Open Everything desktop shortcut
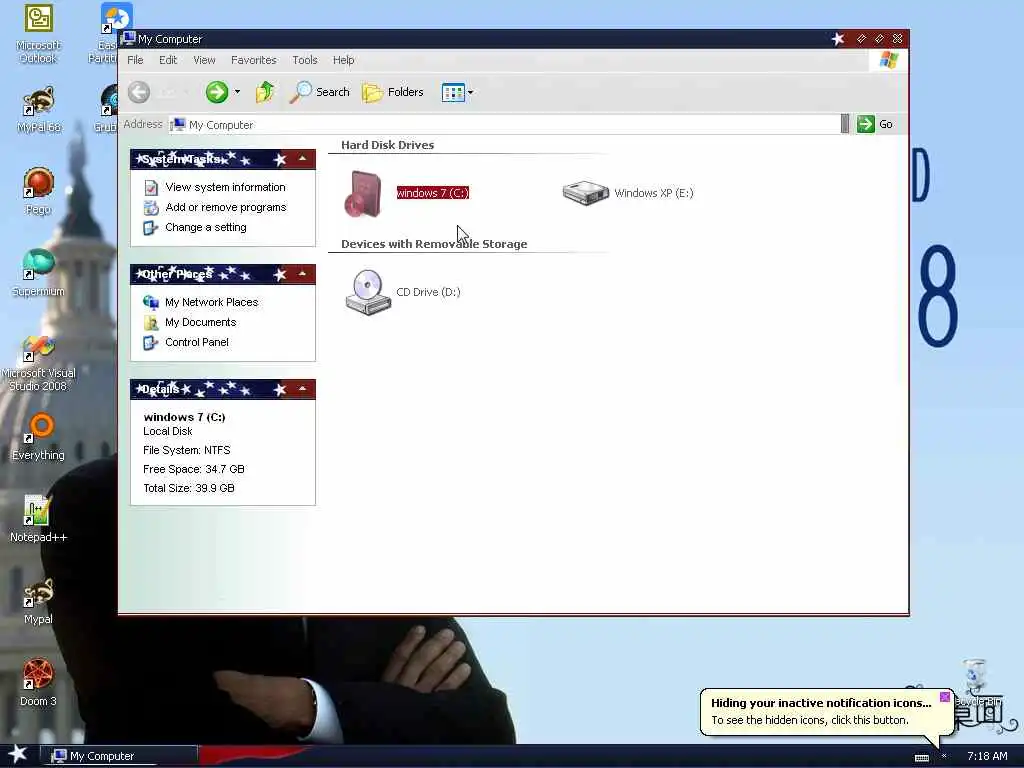Viewport: 1024px width, 768px height. pos(38,438)
